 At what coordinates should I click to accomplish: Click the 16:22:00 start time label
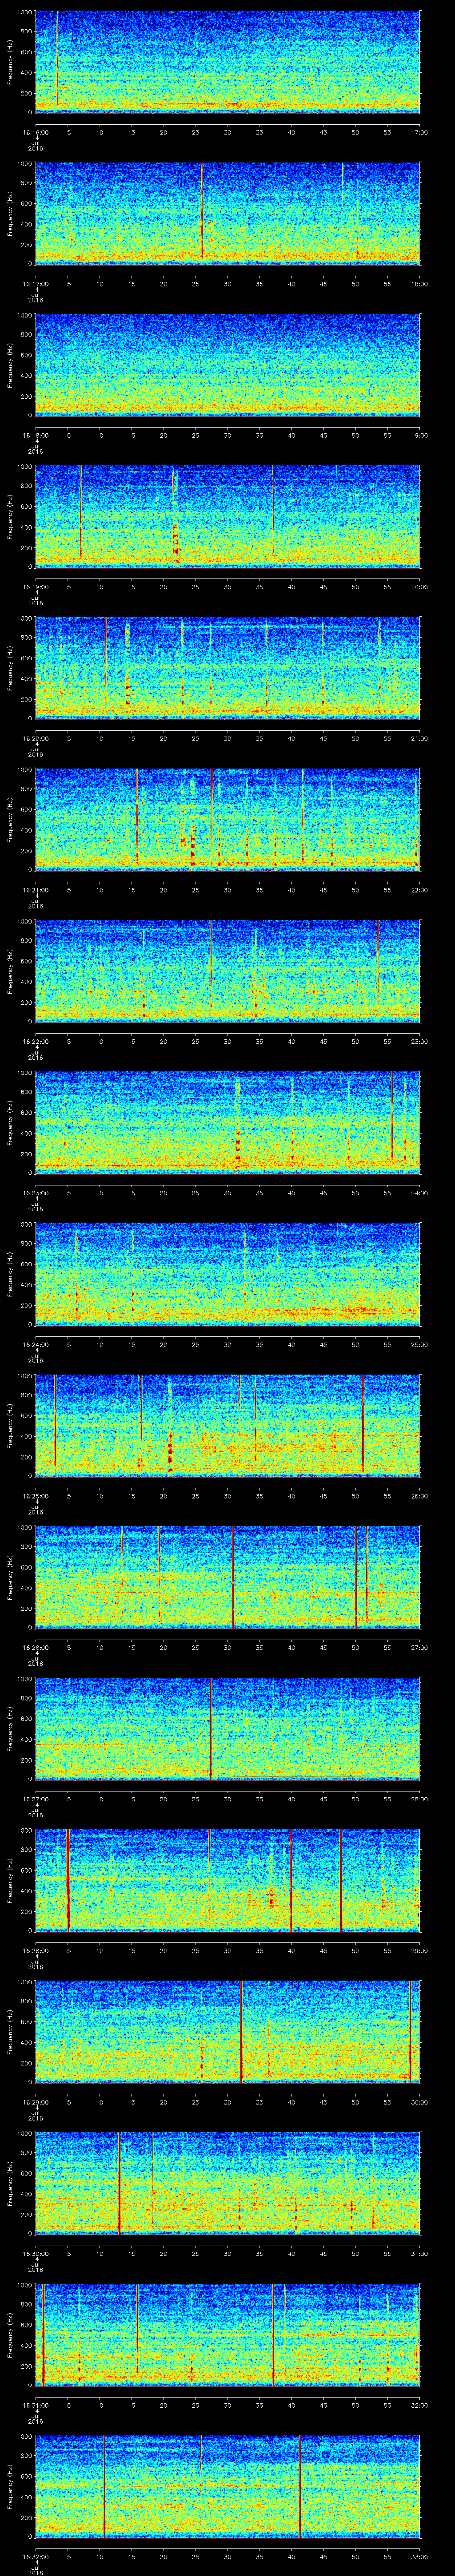(x=35, y=1041)
